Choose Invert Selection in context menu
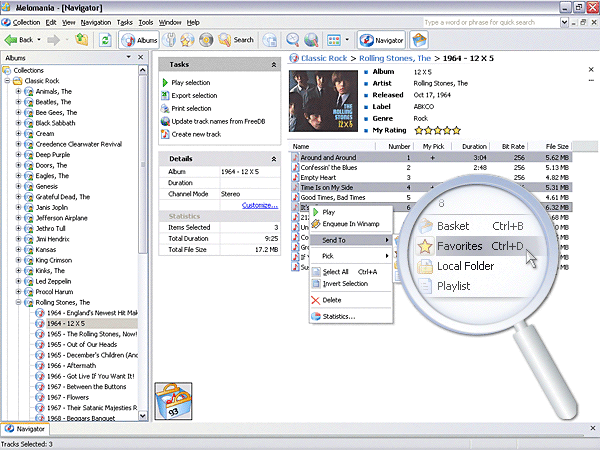 (x=351, y=284)
